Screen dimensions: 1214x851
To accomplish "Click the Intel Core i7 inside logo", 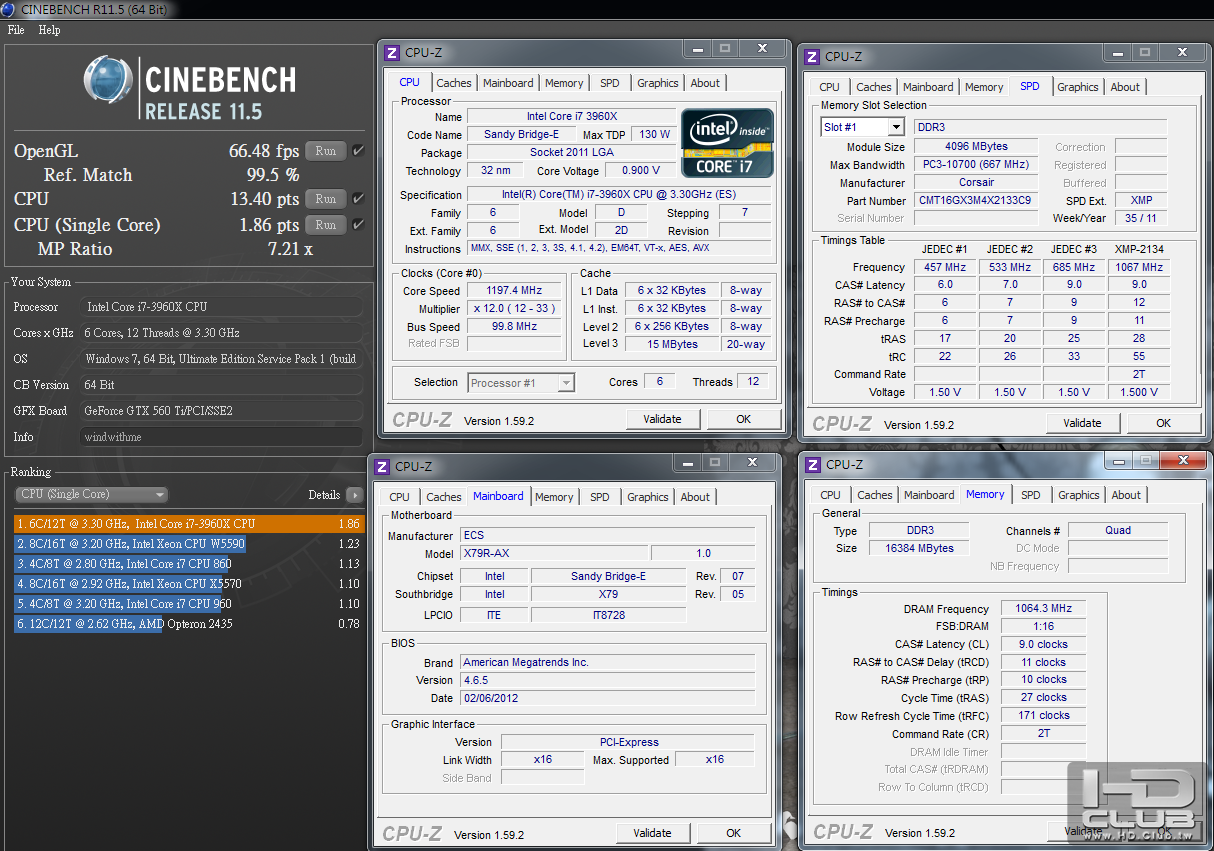I will (727, 142).
